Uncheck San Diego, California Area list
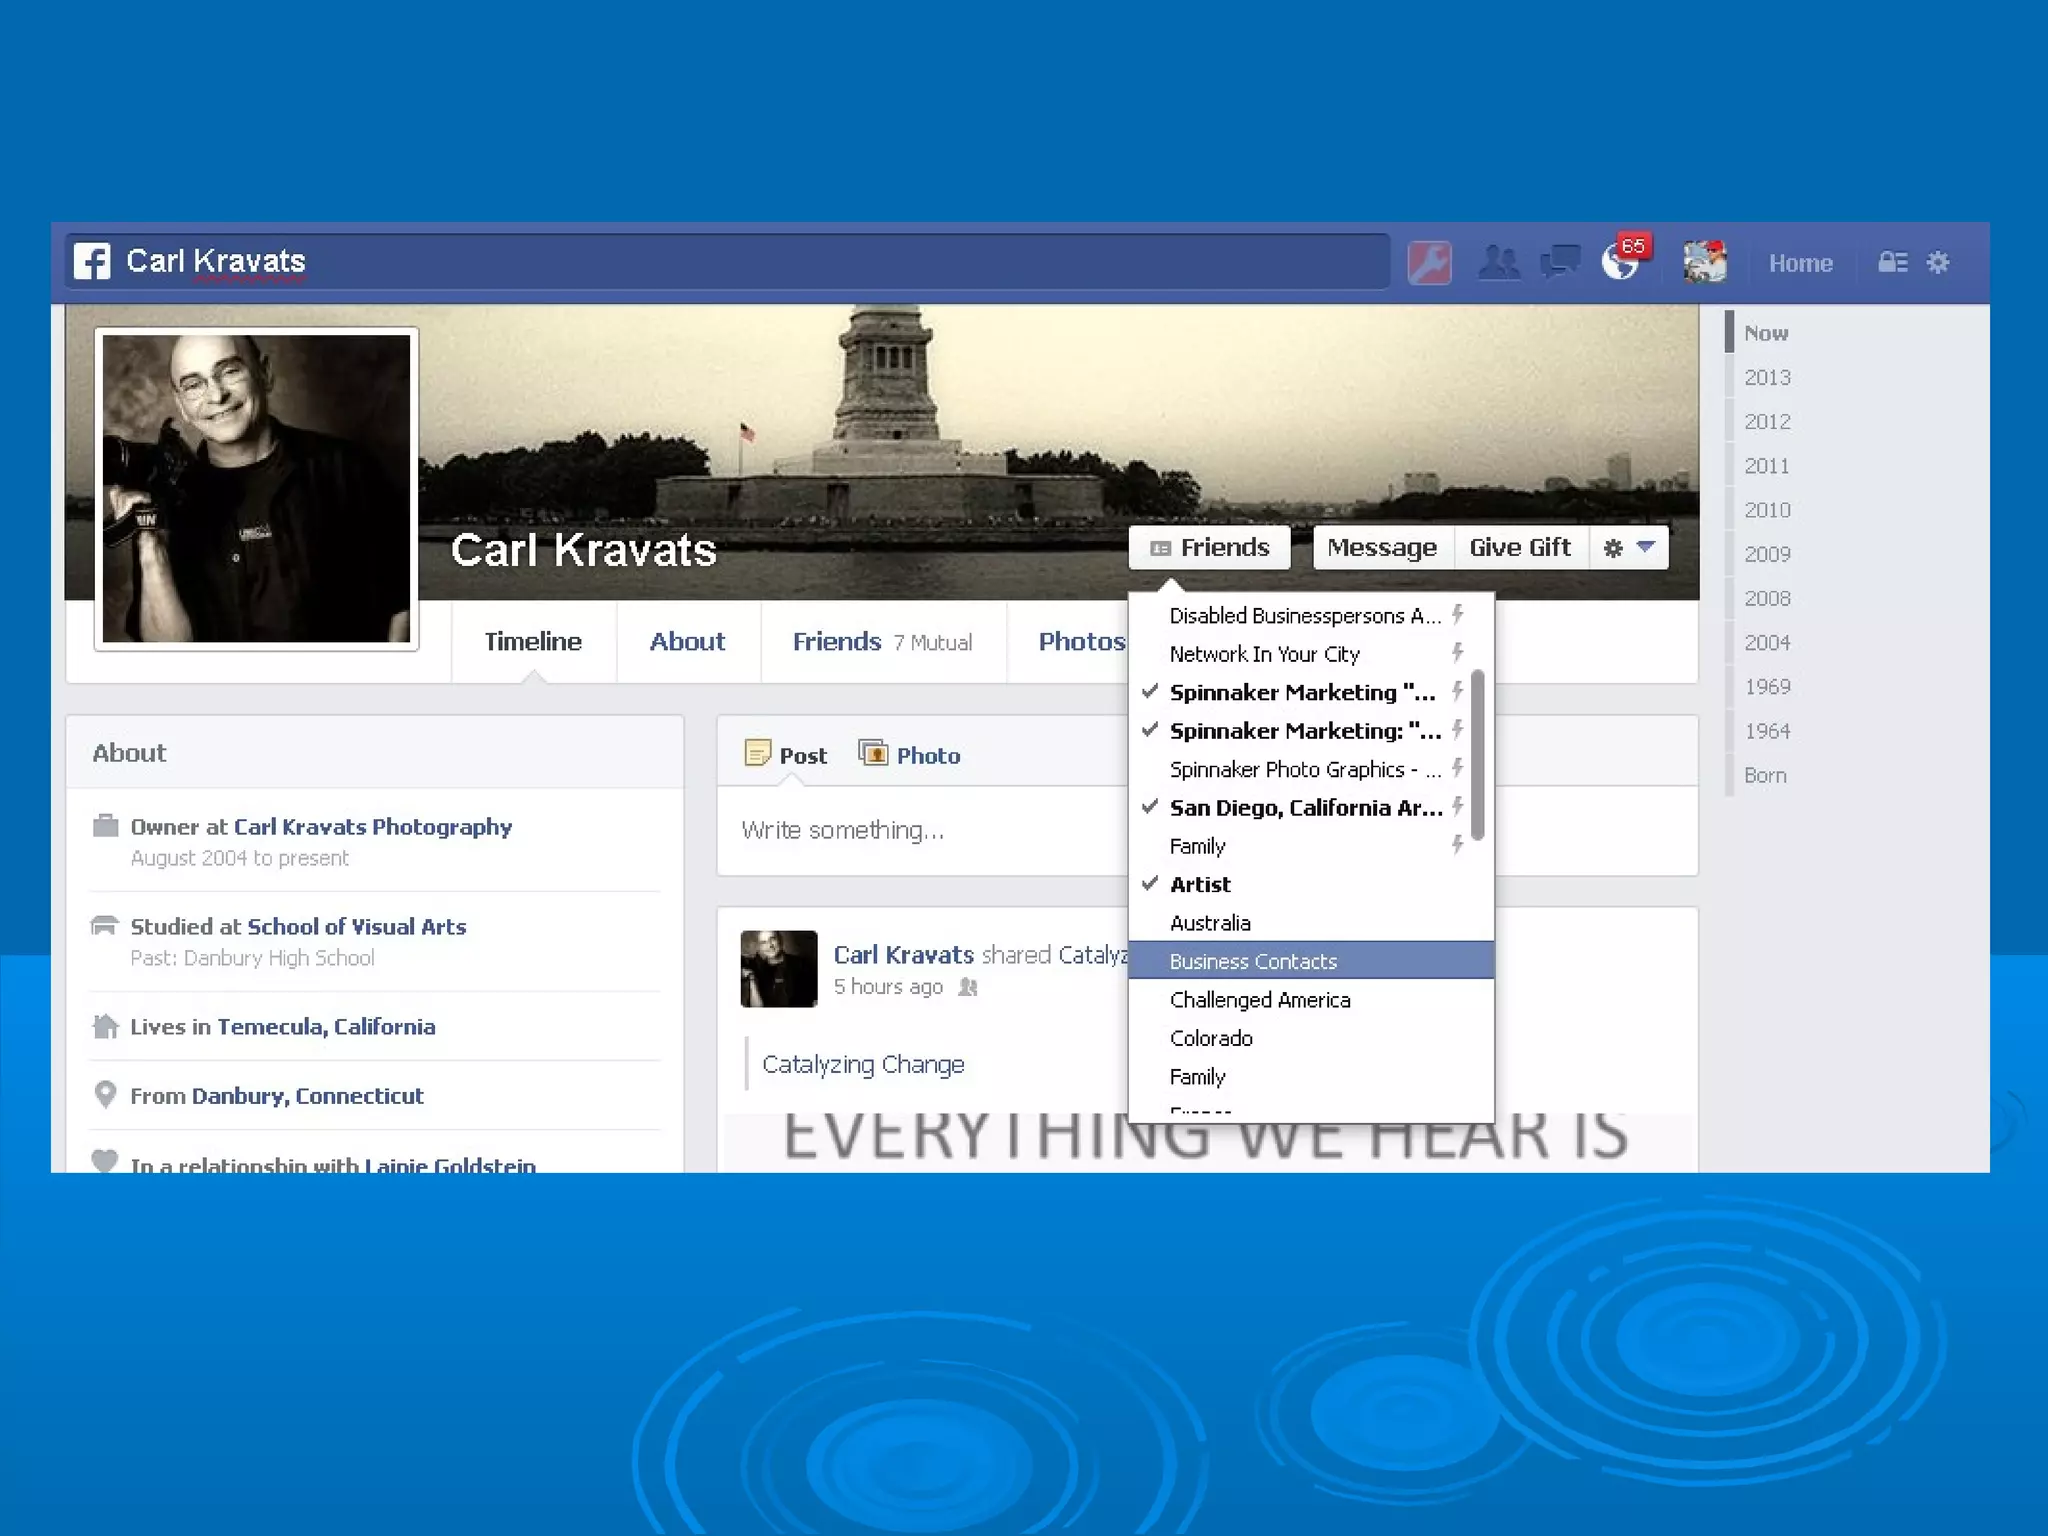2048x1536 pixels. pyautogui.click(x=1305, y=808)
